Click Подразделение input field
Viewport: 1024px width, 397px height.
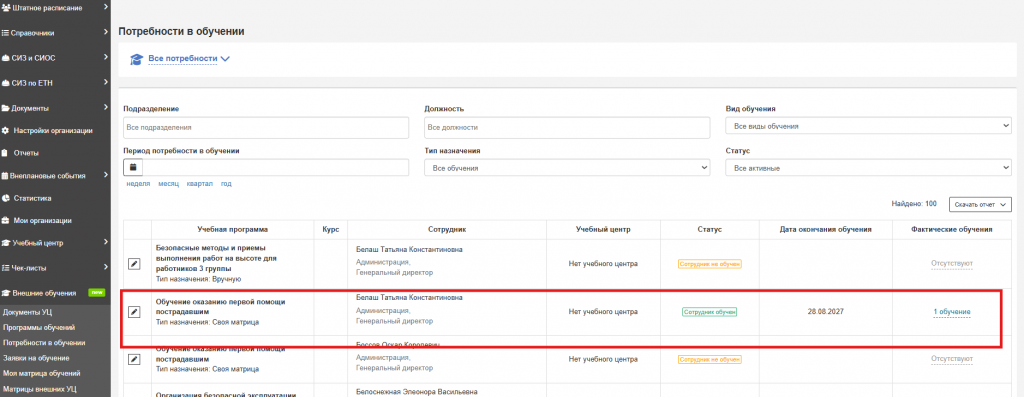point(266,128)
